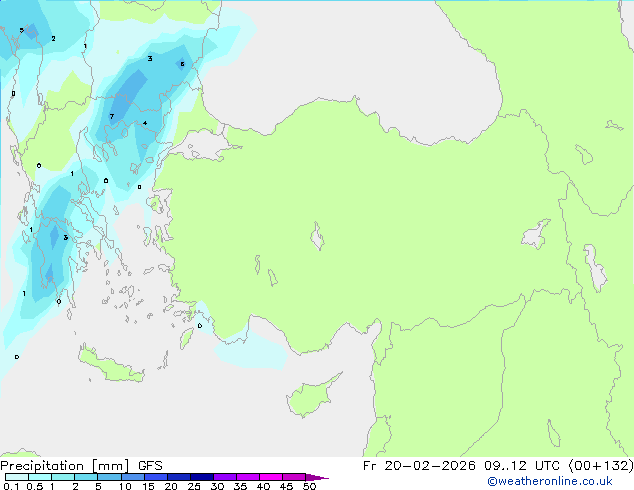Click the '30' legend scale label
The image size is (634, 490).
pyautogui.click(x=217, y=486)
